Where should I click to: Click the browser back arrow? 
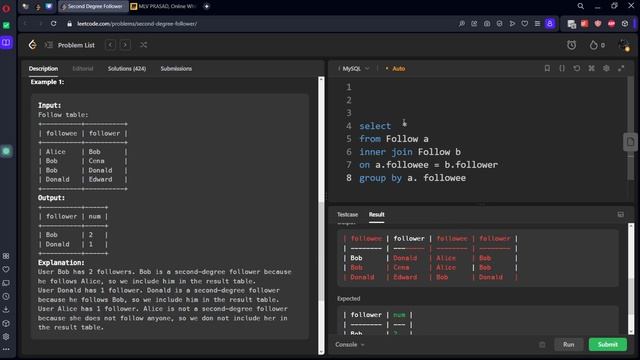coord(25,24)
